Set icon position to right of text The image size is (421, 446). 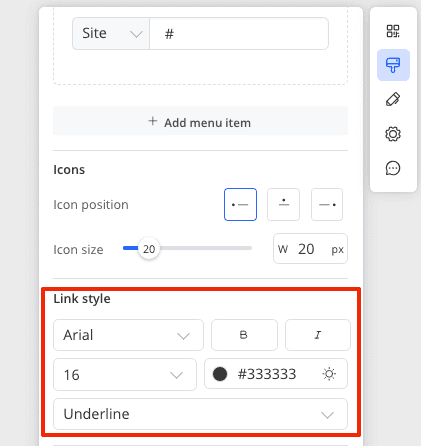(327, 204)
